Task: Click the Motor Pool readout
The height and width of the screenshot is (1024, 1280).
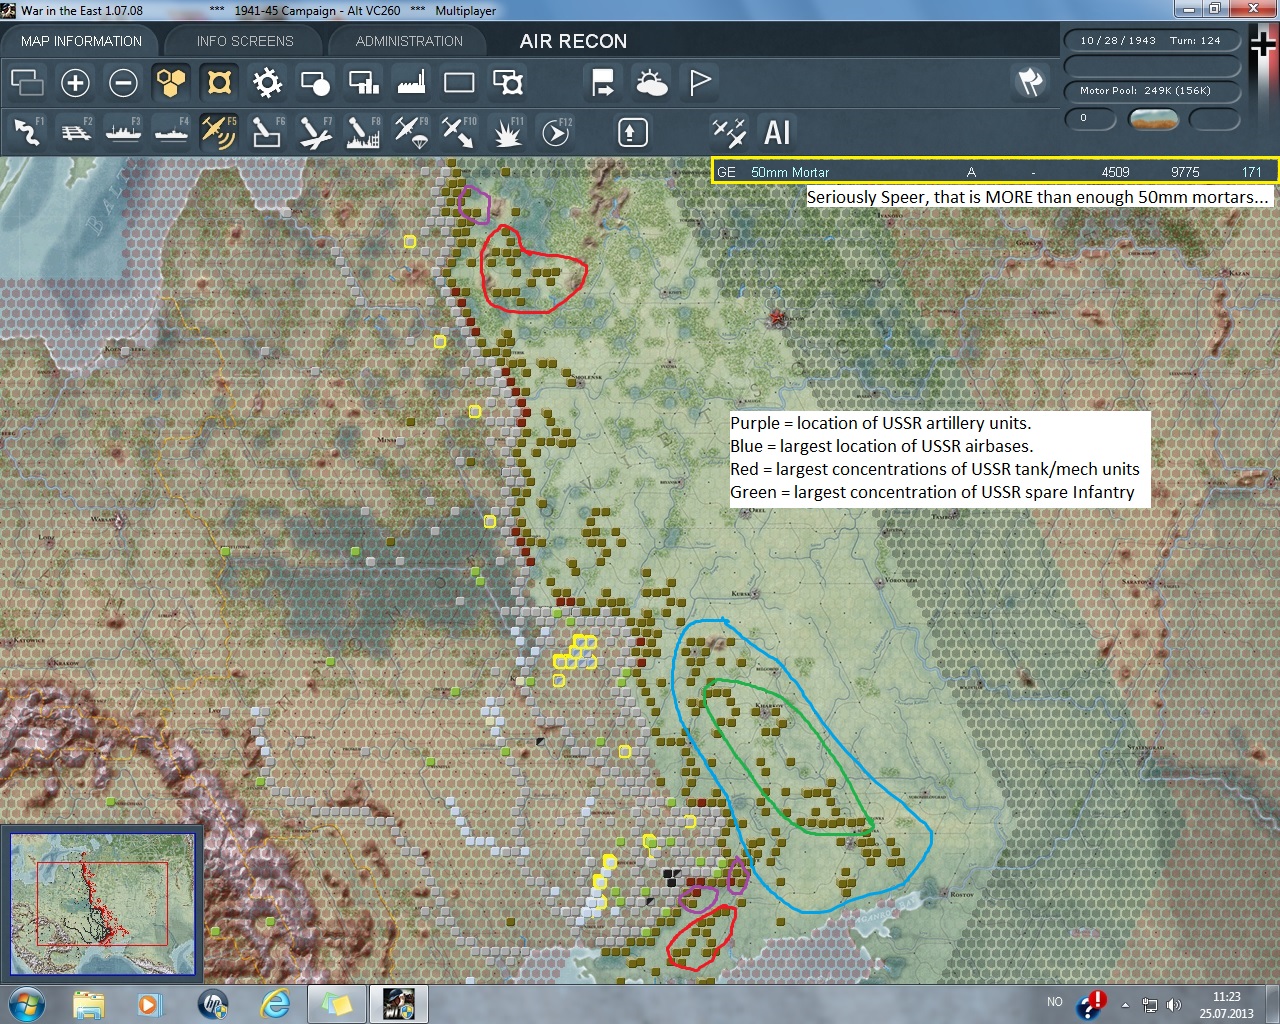Action: (1150, 90)
